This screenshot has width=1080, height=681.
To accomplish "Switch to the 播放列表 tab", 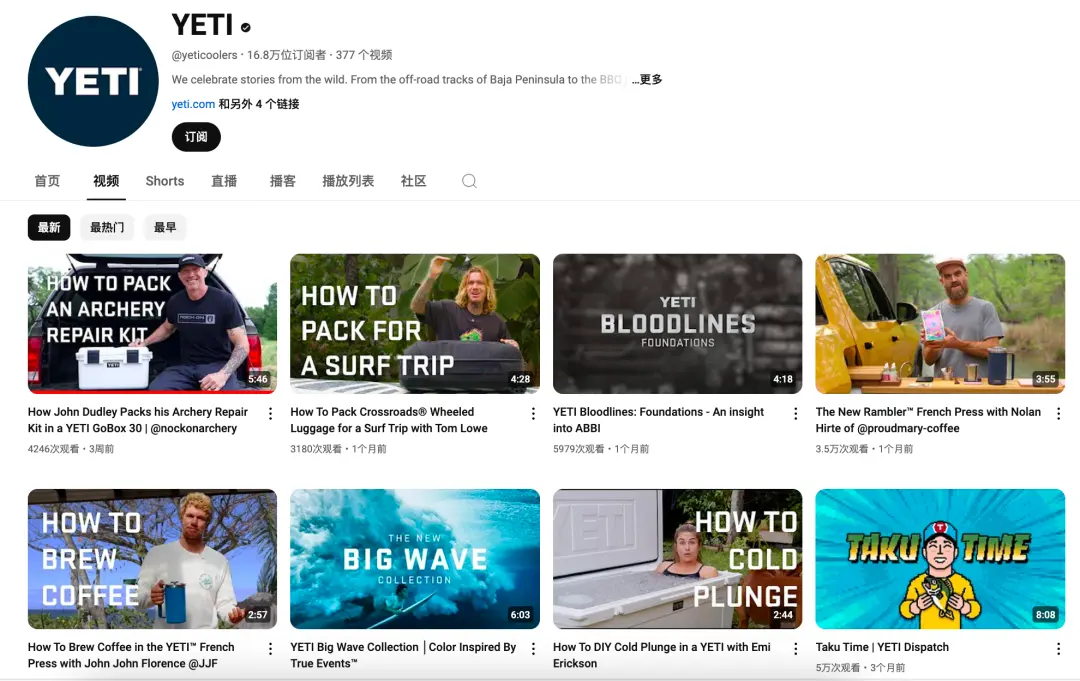I will coord(348,181).
